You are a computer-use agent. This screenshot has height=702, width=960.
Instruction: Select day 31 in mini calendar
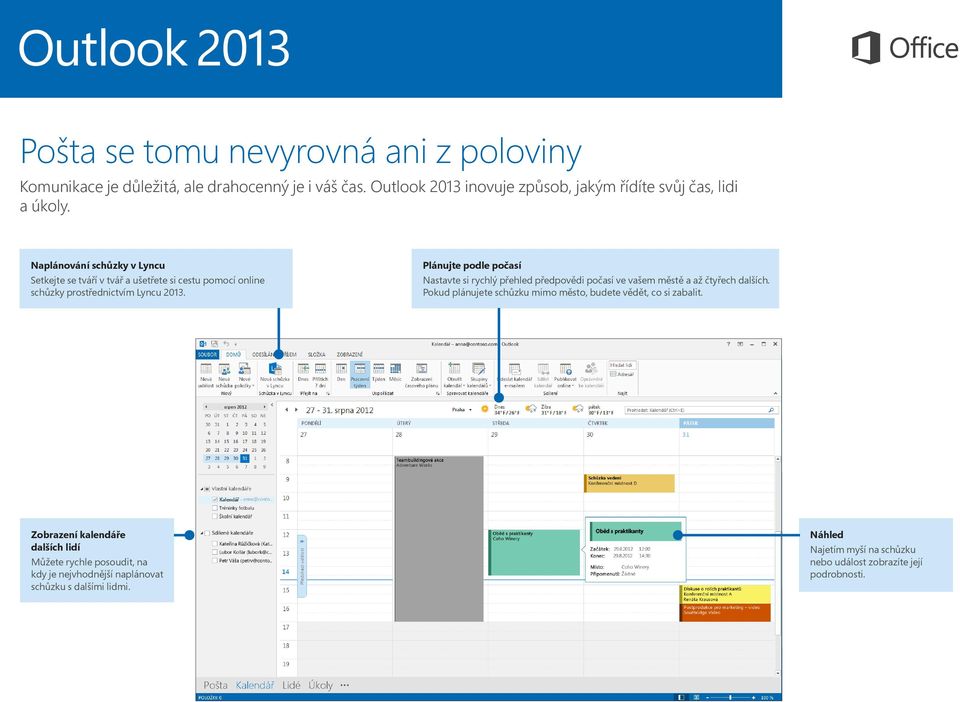[245, 458]
